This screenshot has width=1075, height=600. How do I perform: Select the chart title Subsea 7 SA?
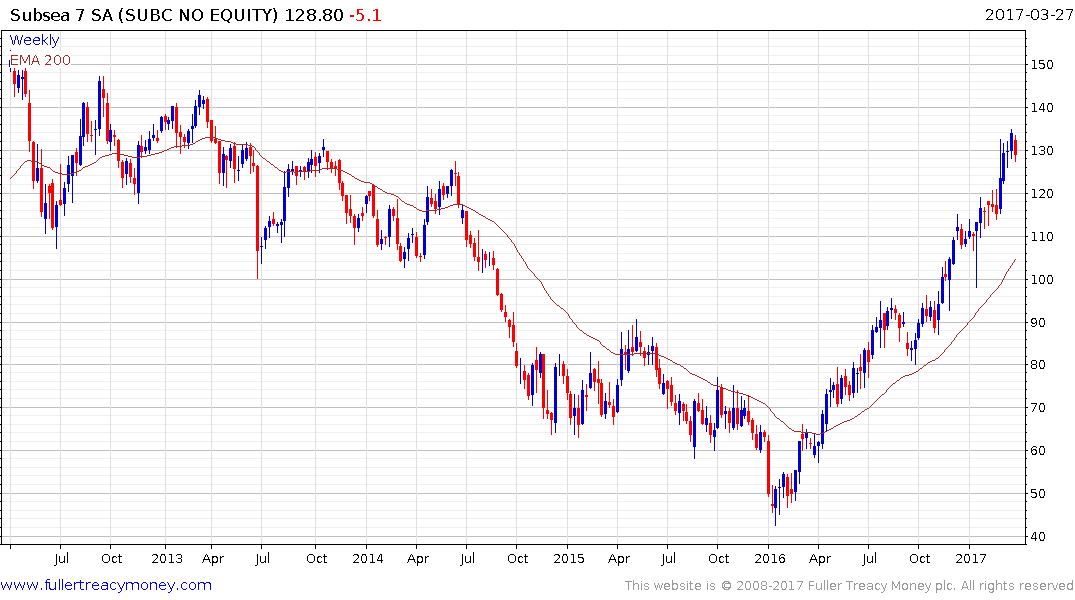pyautogui.click(x=62, y=14)
